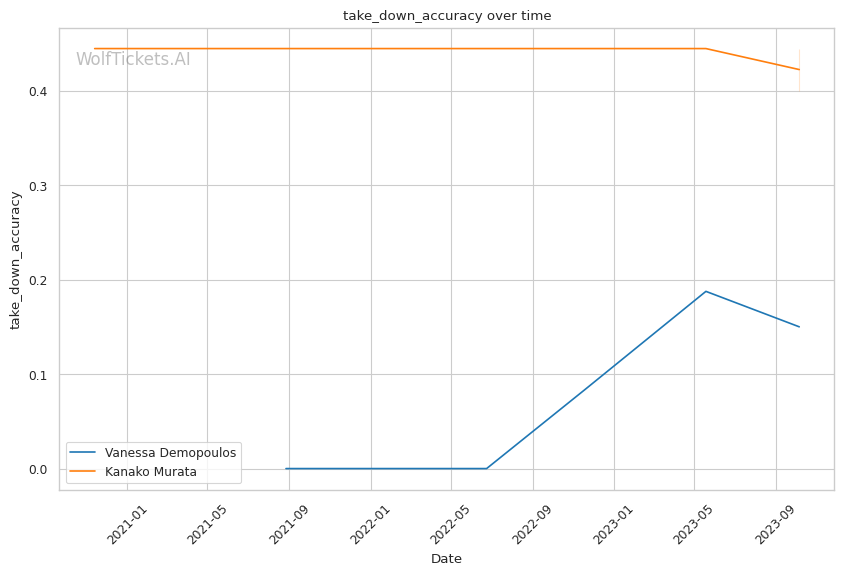Click the 'Date' x-axis label

[x=446, y=559]
